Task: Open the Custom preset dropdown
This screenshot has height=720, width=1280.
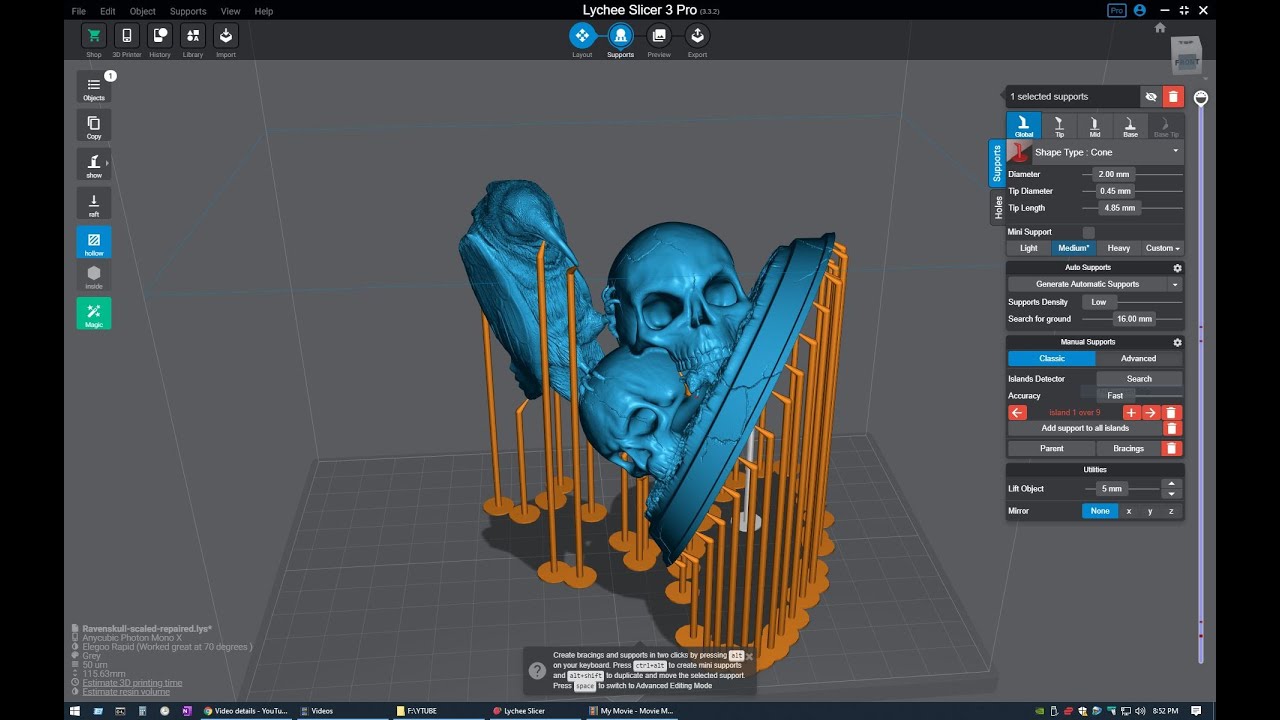Action: point(1162,248)
